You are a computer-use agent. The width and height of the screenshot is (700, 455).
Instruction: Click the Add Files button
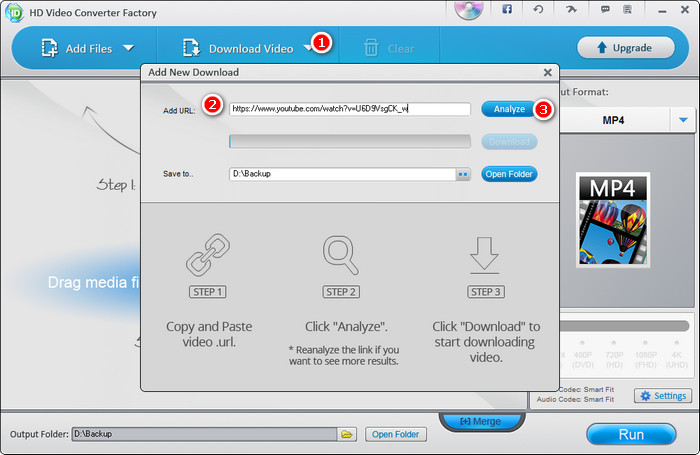pos(77,48)
